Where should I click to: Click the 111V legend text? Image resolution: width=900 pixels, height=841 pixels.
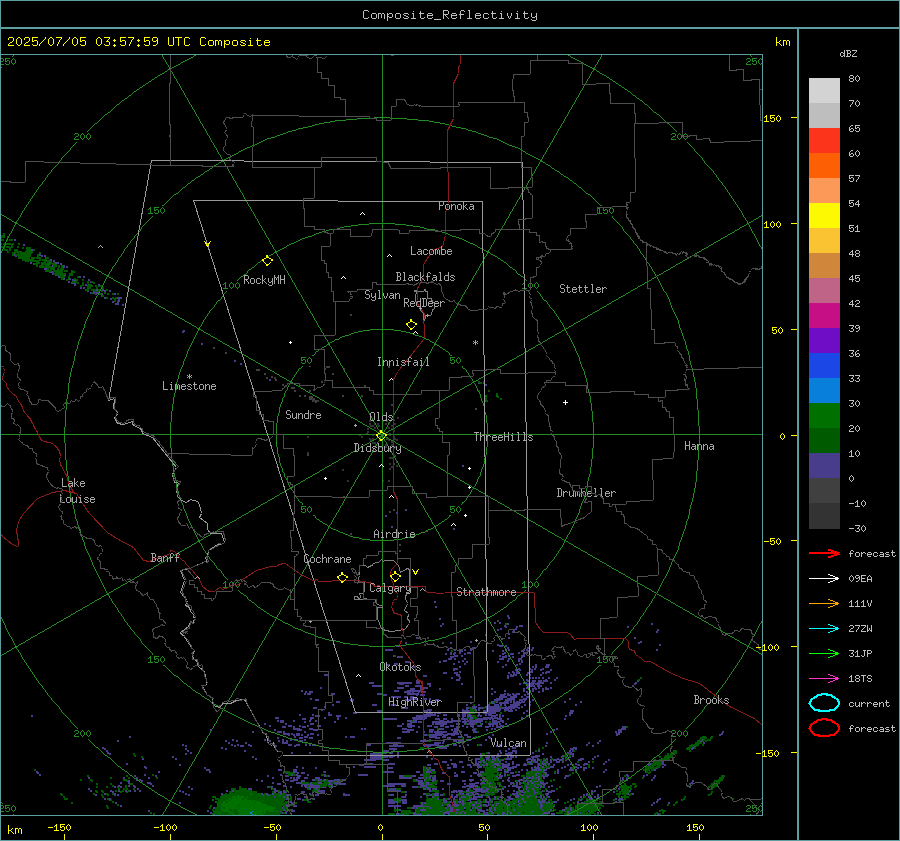click(860, 603)
